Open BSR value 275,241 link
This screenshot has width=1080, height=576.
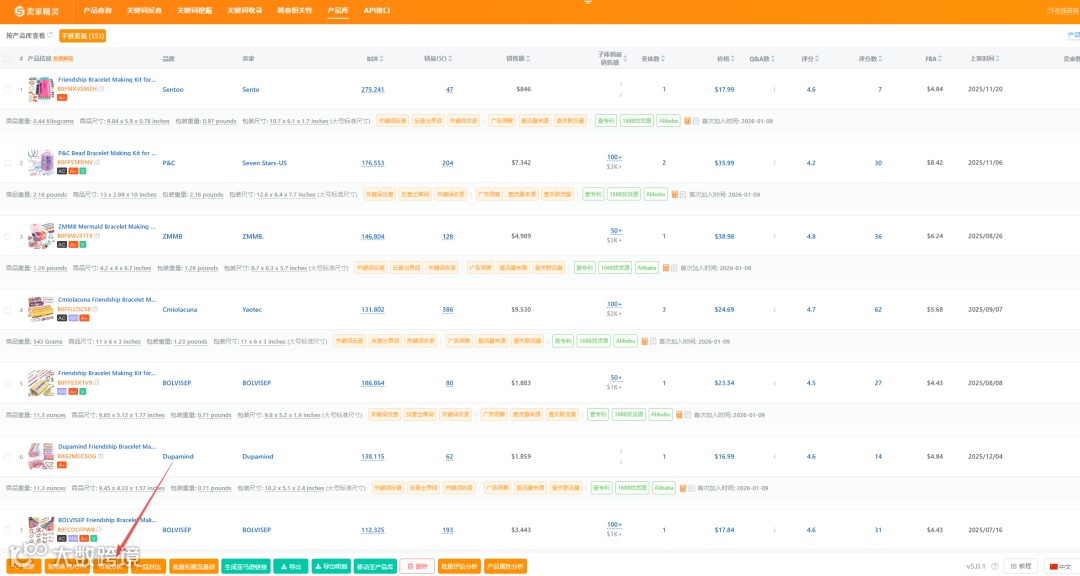(x=373, y=90)
